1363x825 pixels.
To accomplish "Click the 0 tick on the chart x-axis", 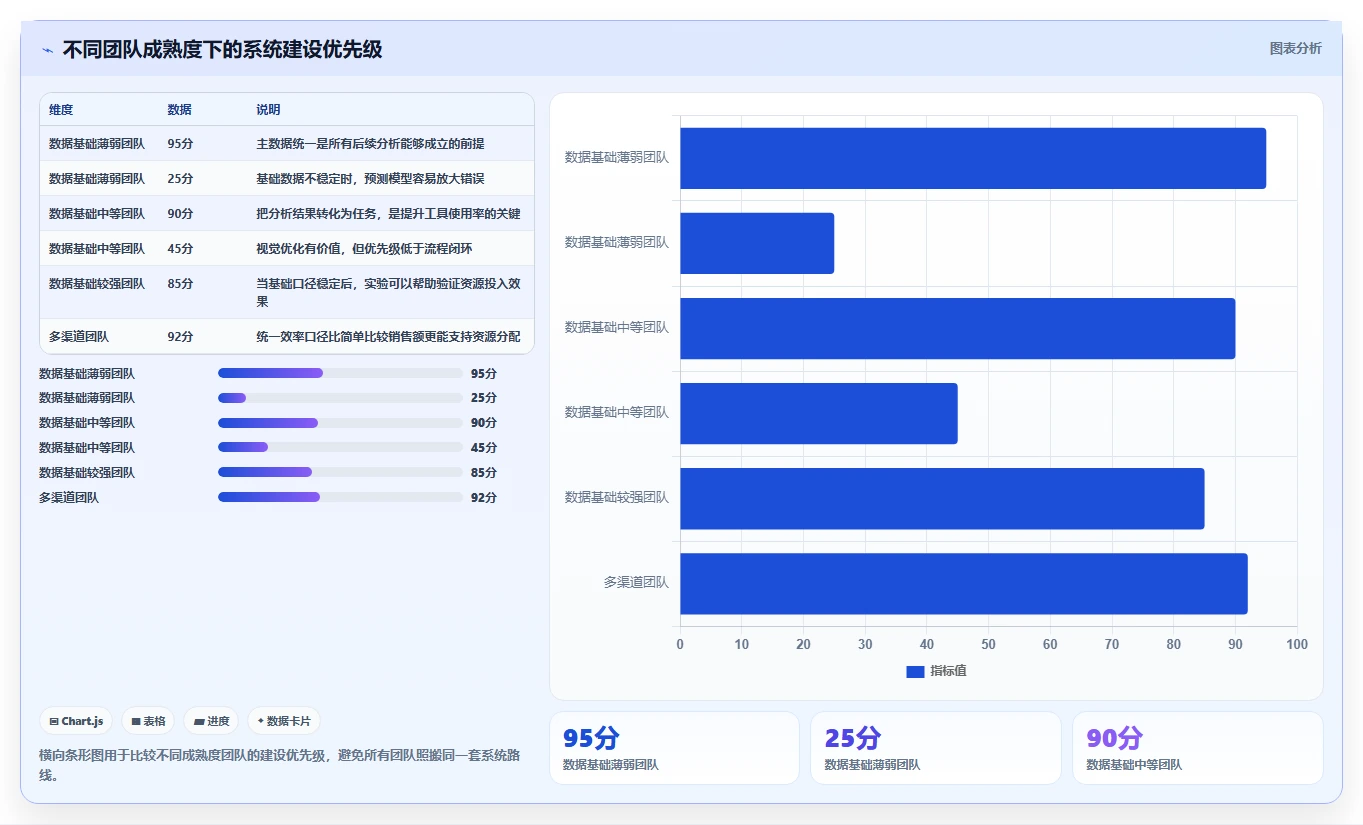I will coord(680,644).
